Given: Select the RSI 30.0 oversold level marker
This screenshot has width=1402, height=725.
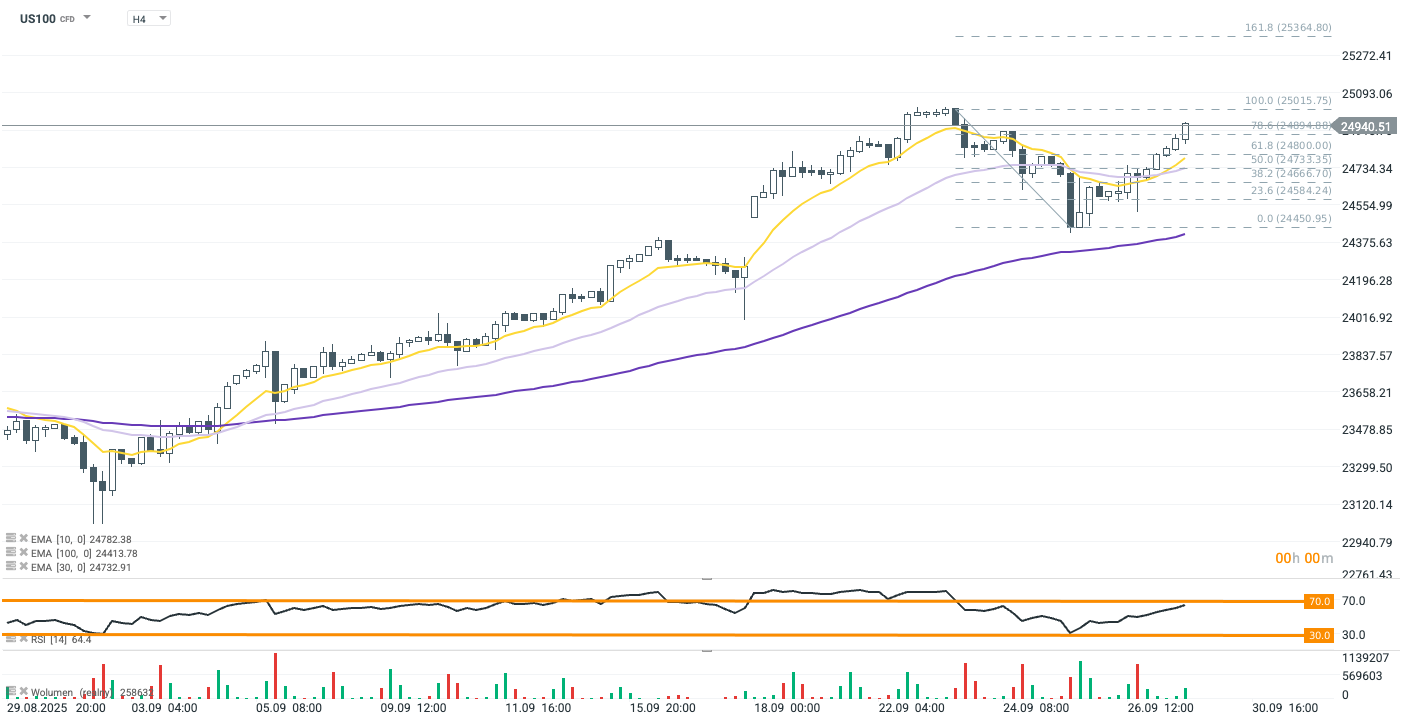Looking at the screenshot, I should click(x=1319, y=635).
